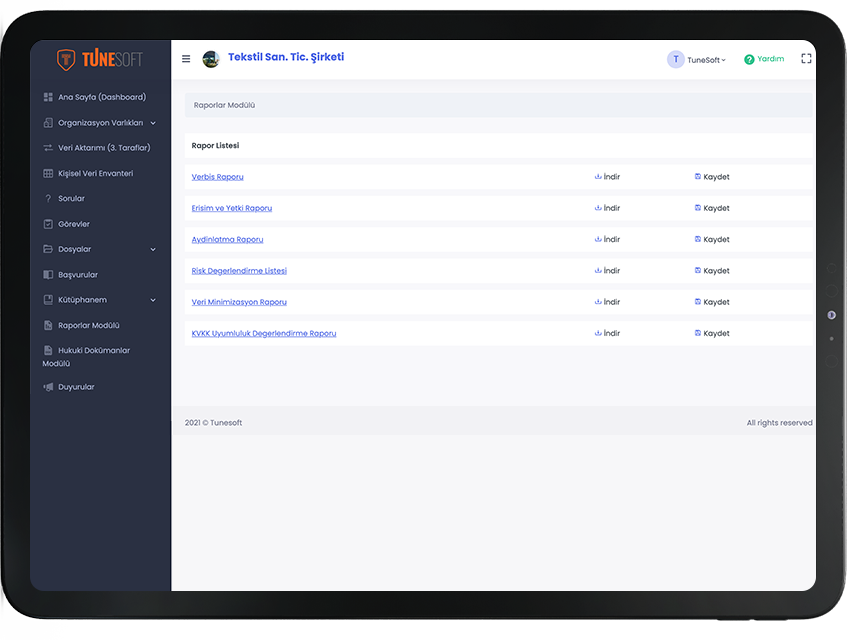Click the Tekstil San. Tic. Şirketi title
Viewport: 847px width, 640px height.
[286, 57]
